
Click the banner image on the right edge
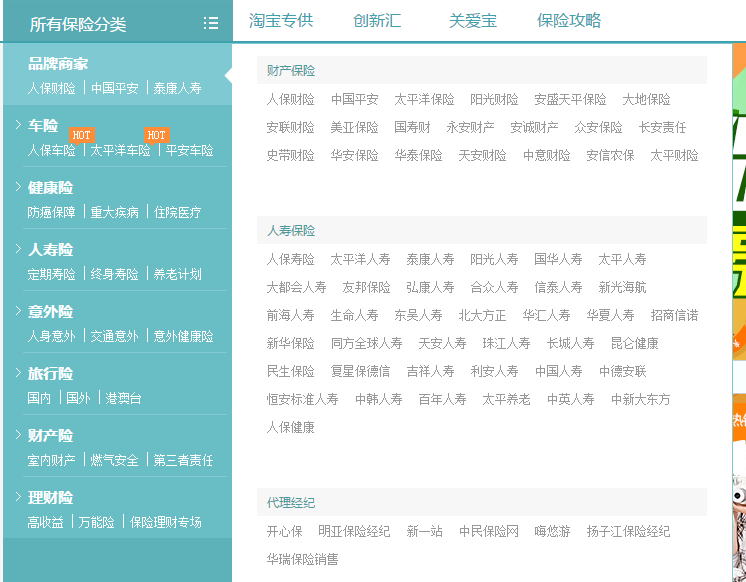pos(739,300)
